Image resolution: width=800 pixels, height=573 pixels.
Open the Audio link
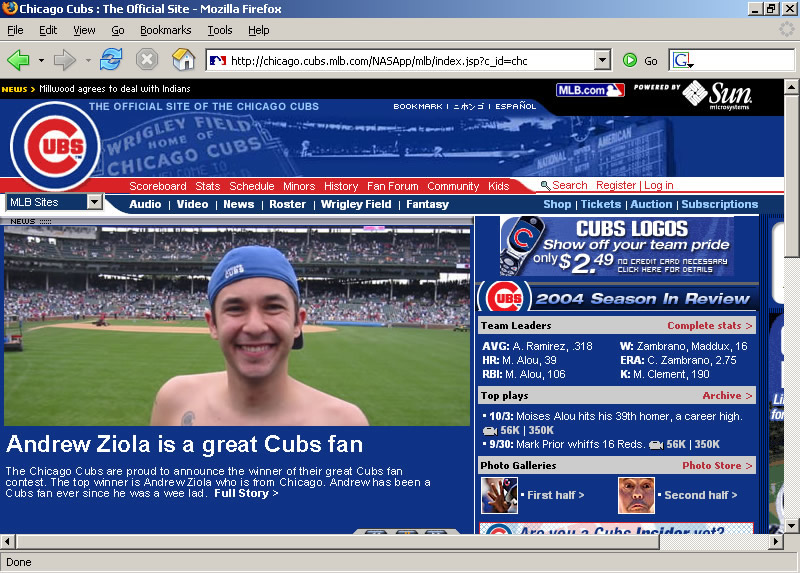click(x=145, y=204)
